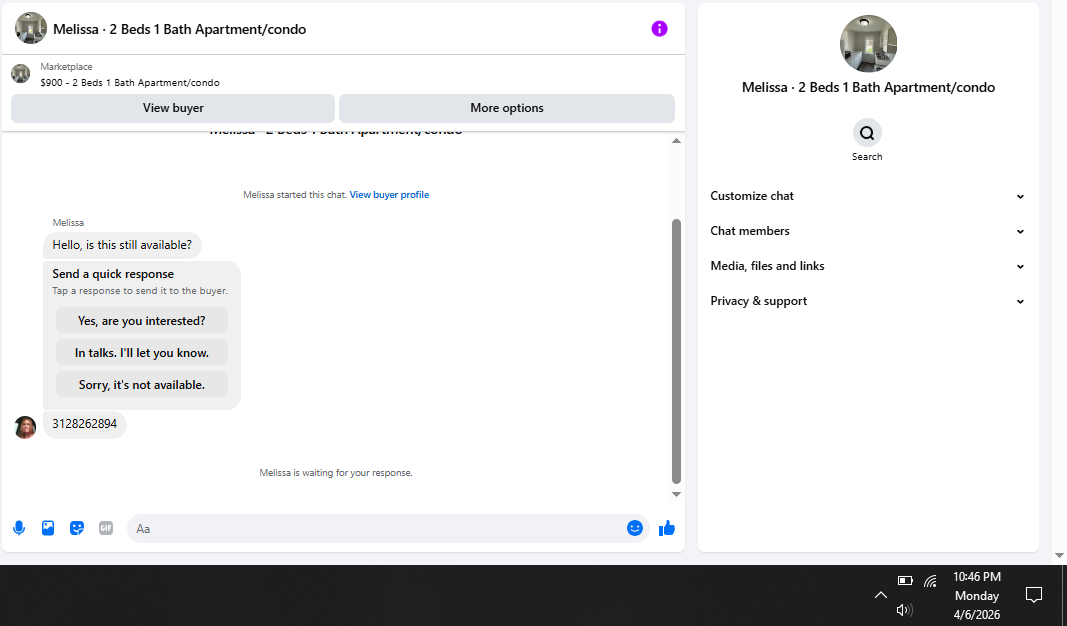Click the chat scrollbar down arrow
The image size is (1067, 626).
[676, 495]
